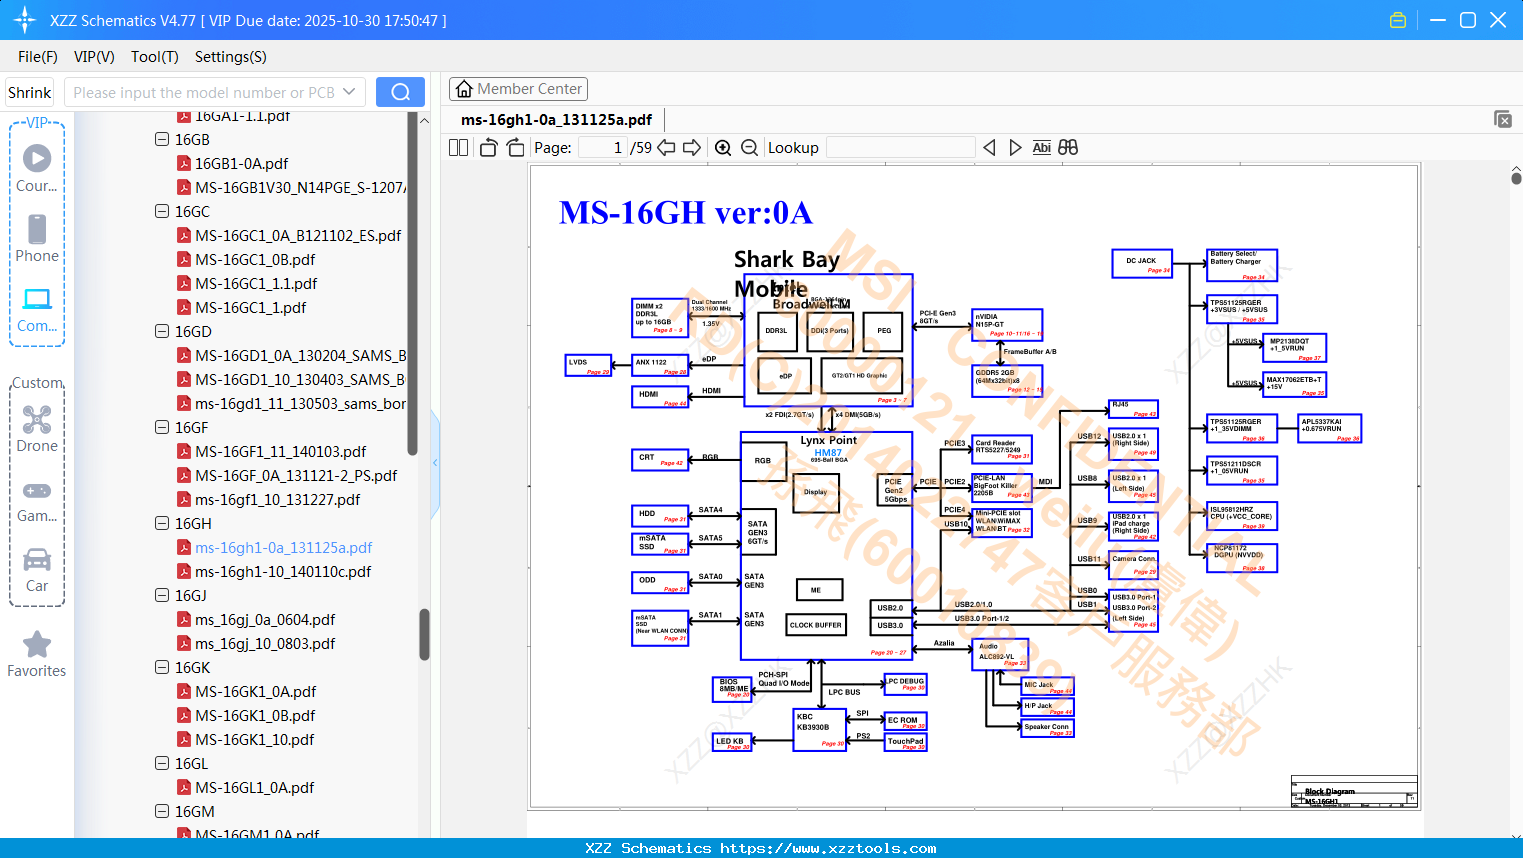Open ms-16gh1-10_140110c.pdf file
The height and width of the screenshot is (858, 1523).
(283, 572)
